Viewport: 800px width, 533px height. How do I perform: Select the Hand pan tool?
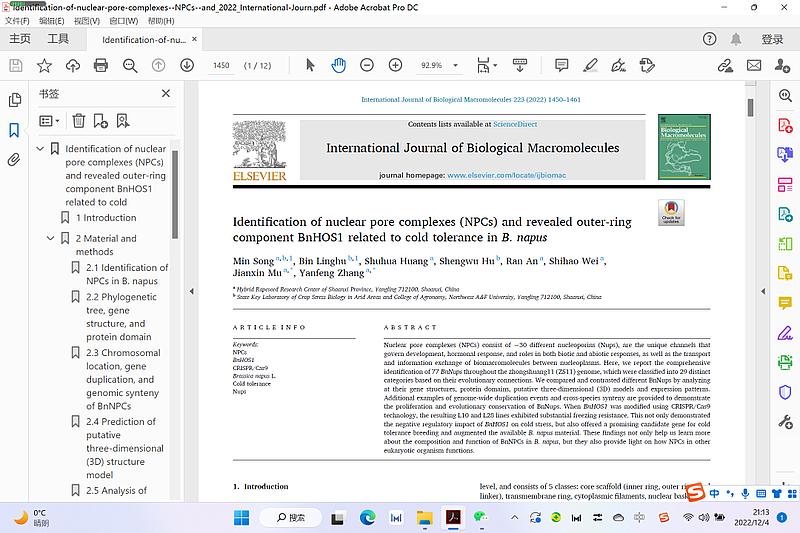click(x=339, y=65)
